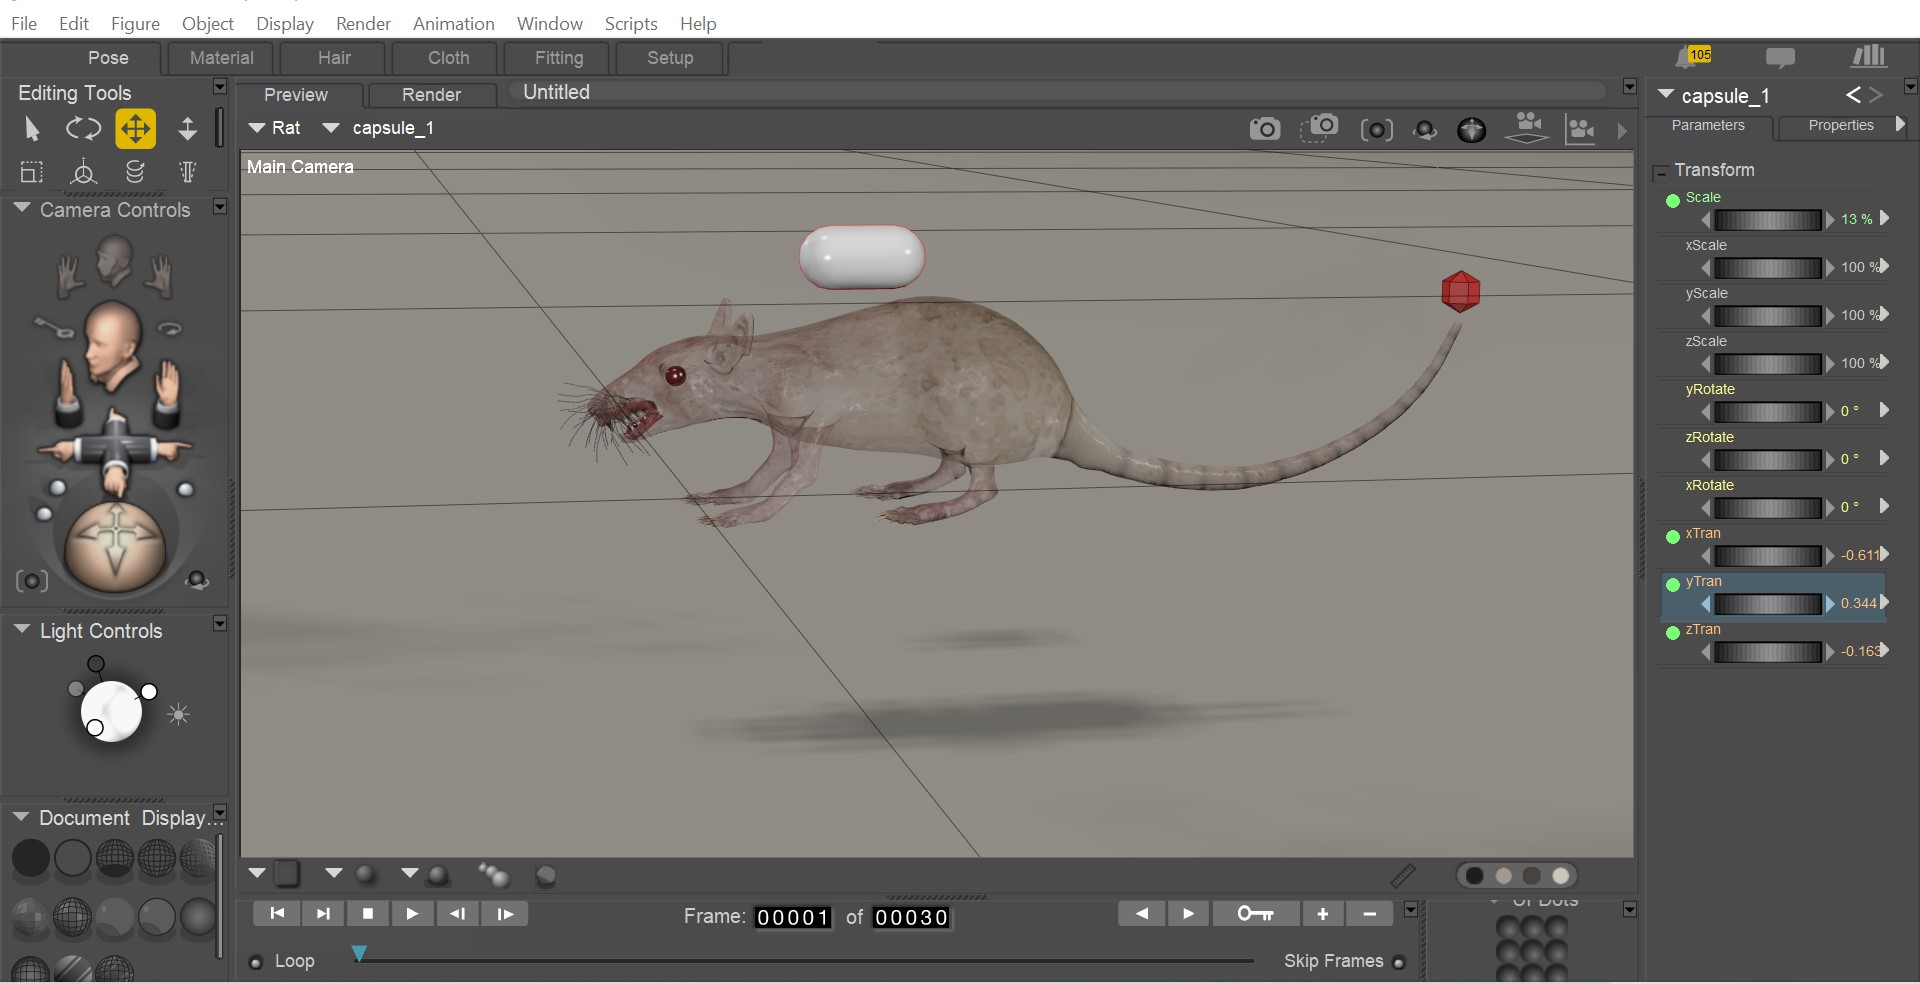The width and height of the screenshot is (1920, 984).
Task: Open the chat bubble icon
Action: click(x=1780, y=58)
